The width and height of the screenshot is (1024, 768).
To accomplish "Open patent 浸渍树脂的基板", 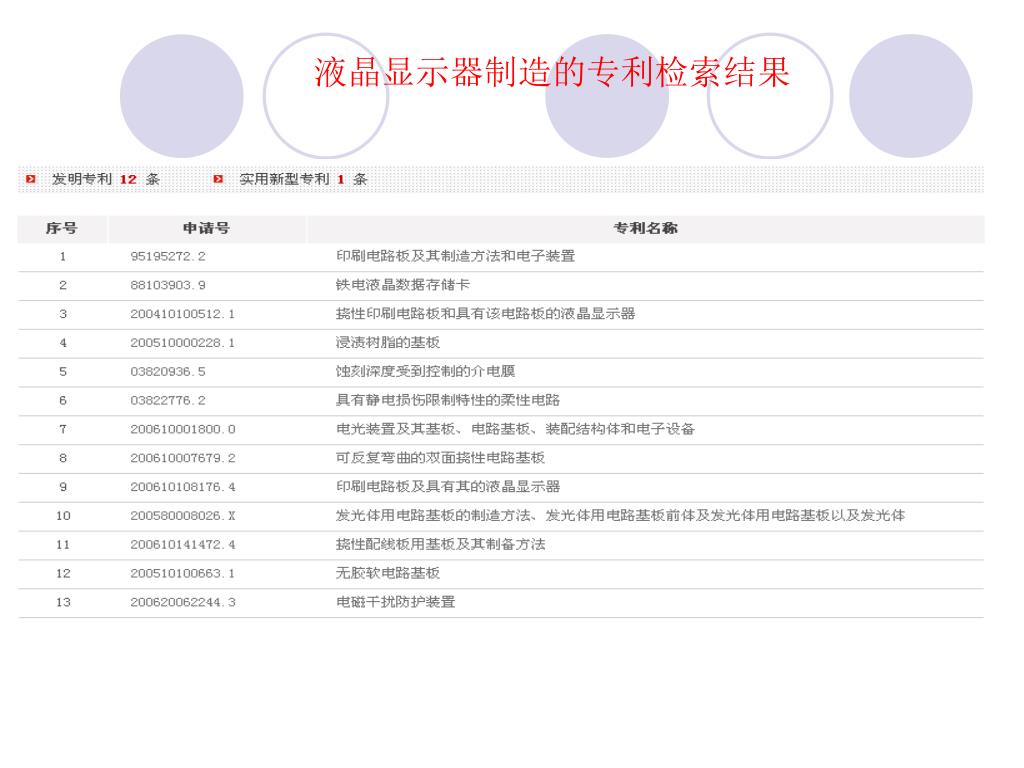I will pos(388,342).
